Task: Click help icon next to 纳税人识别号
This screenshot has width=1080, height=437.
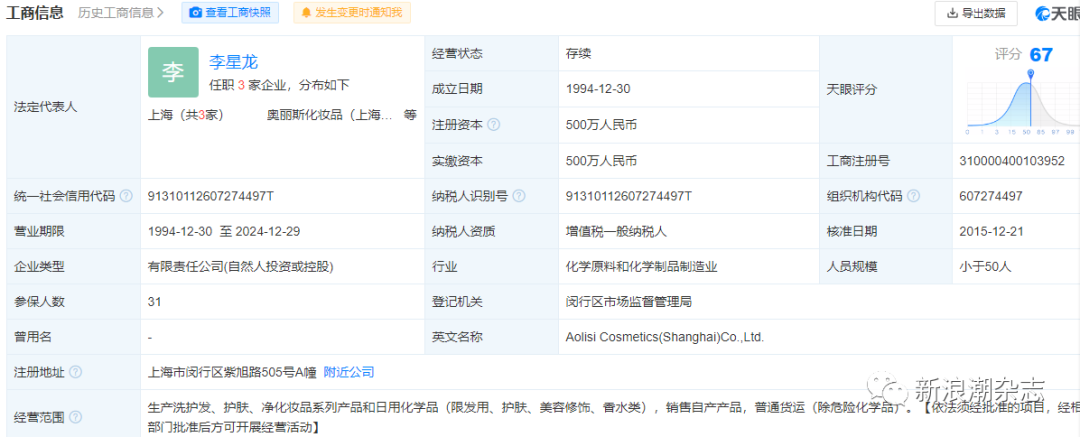Action: coord(519,196)
